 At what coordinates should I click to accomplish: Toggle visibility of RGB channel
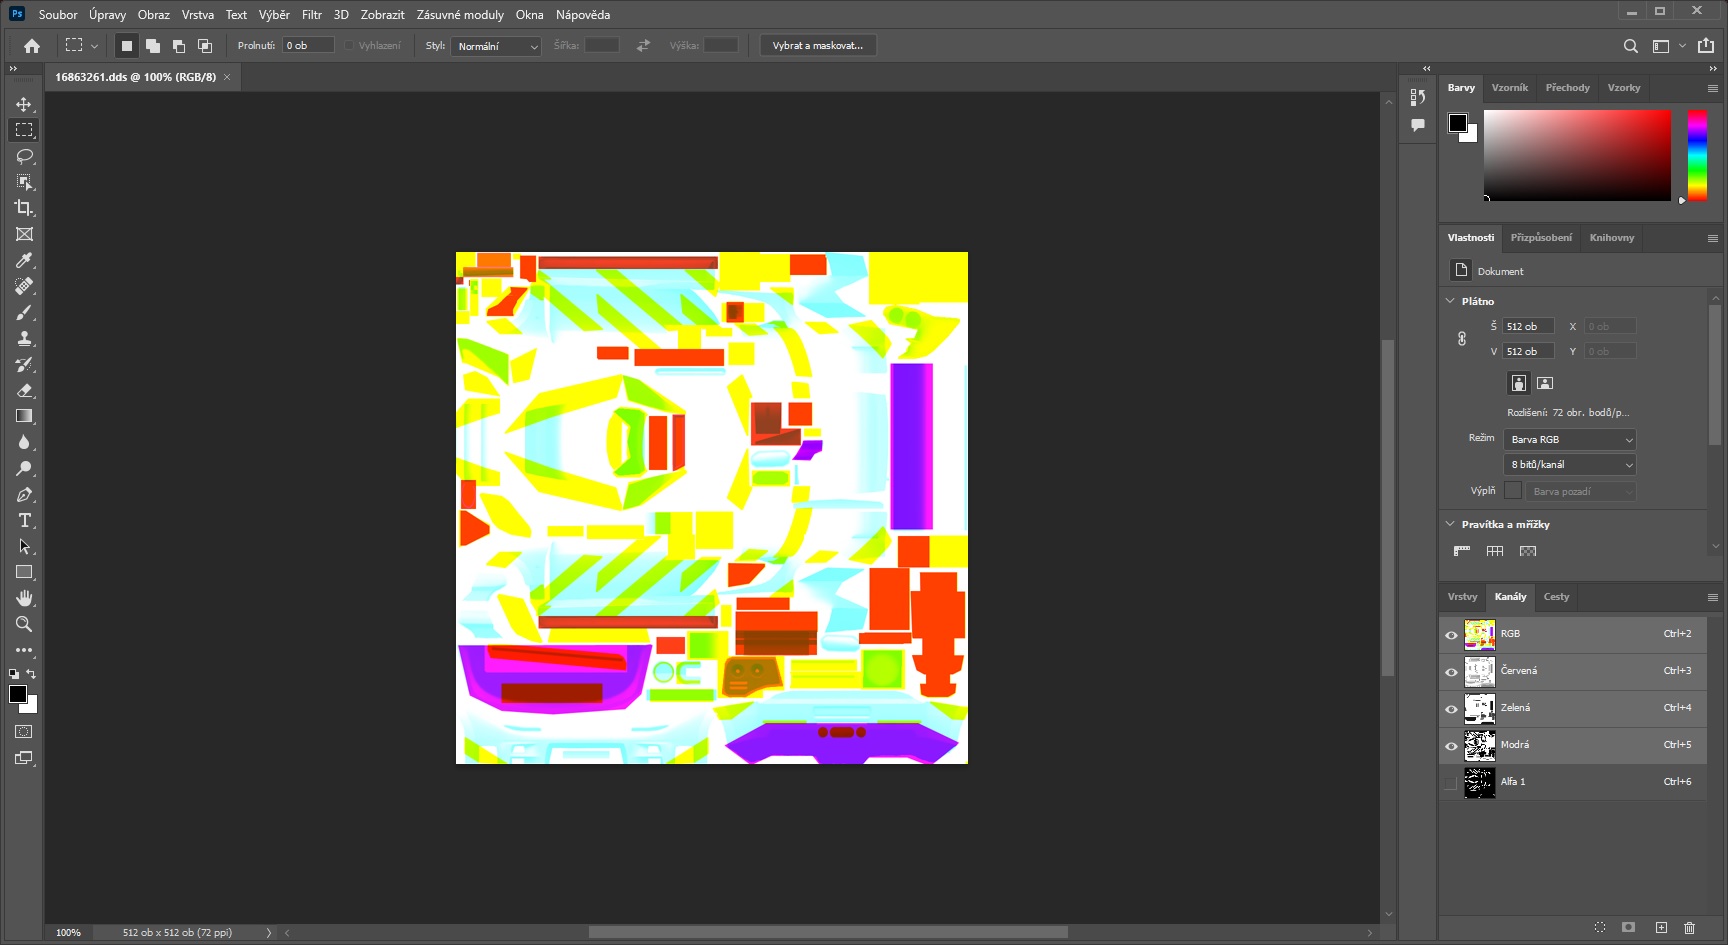(1451, 635)
